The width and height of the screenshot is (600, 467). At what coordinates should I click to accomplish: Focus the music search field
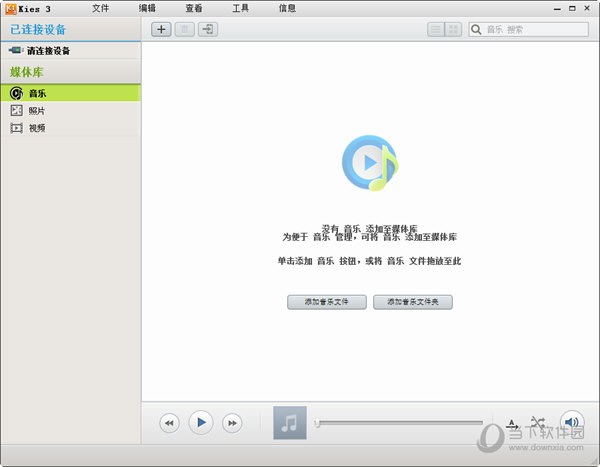tap(528, 29)
